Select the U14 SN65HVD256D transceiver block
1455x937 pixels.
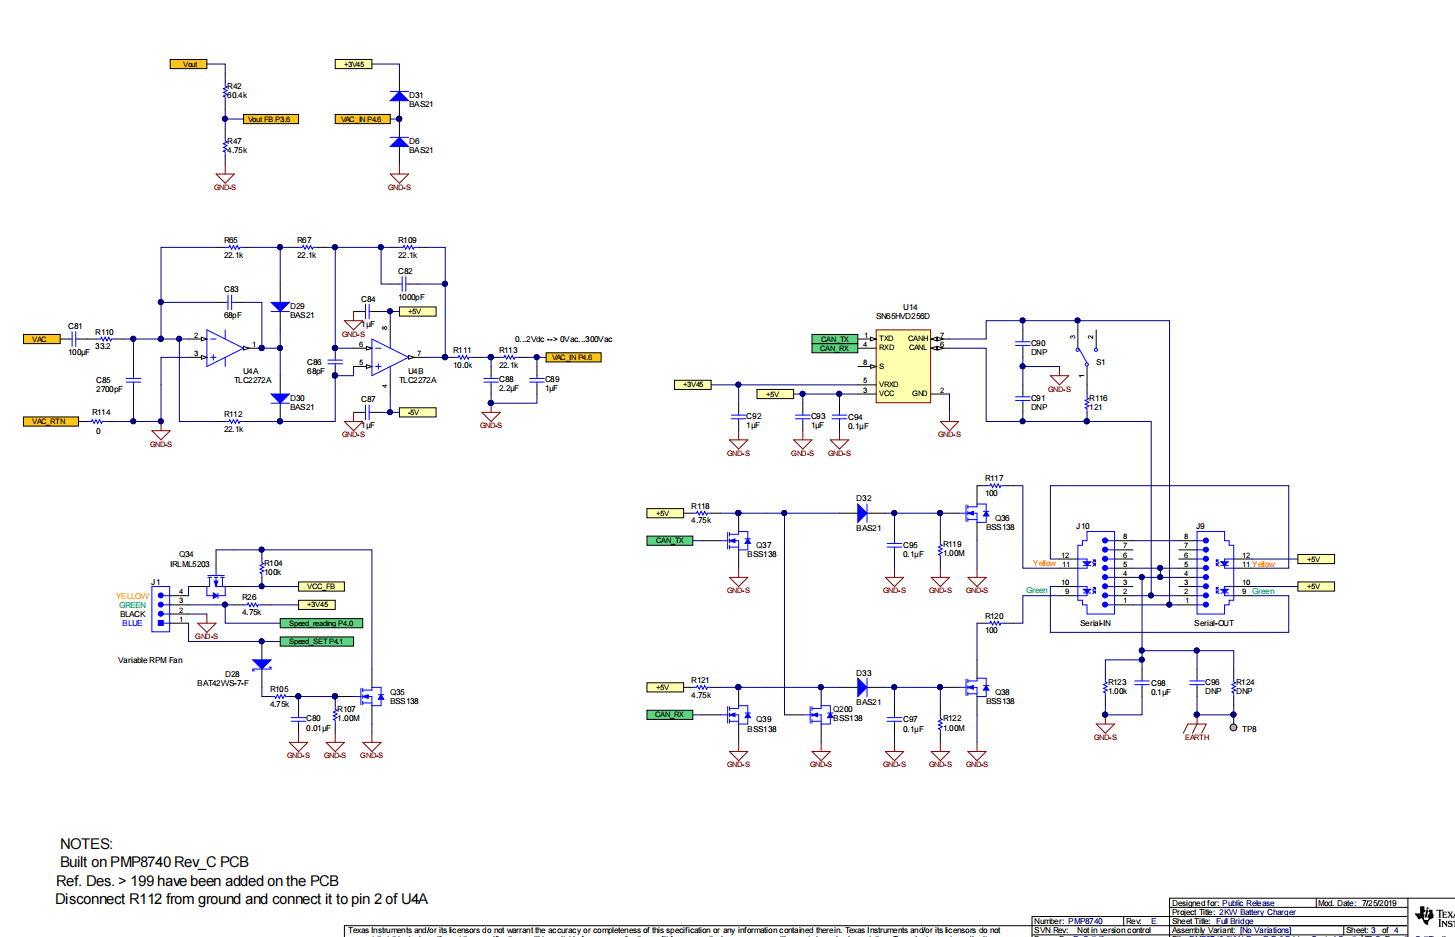point(902,366)
